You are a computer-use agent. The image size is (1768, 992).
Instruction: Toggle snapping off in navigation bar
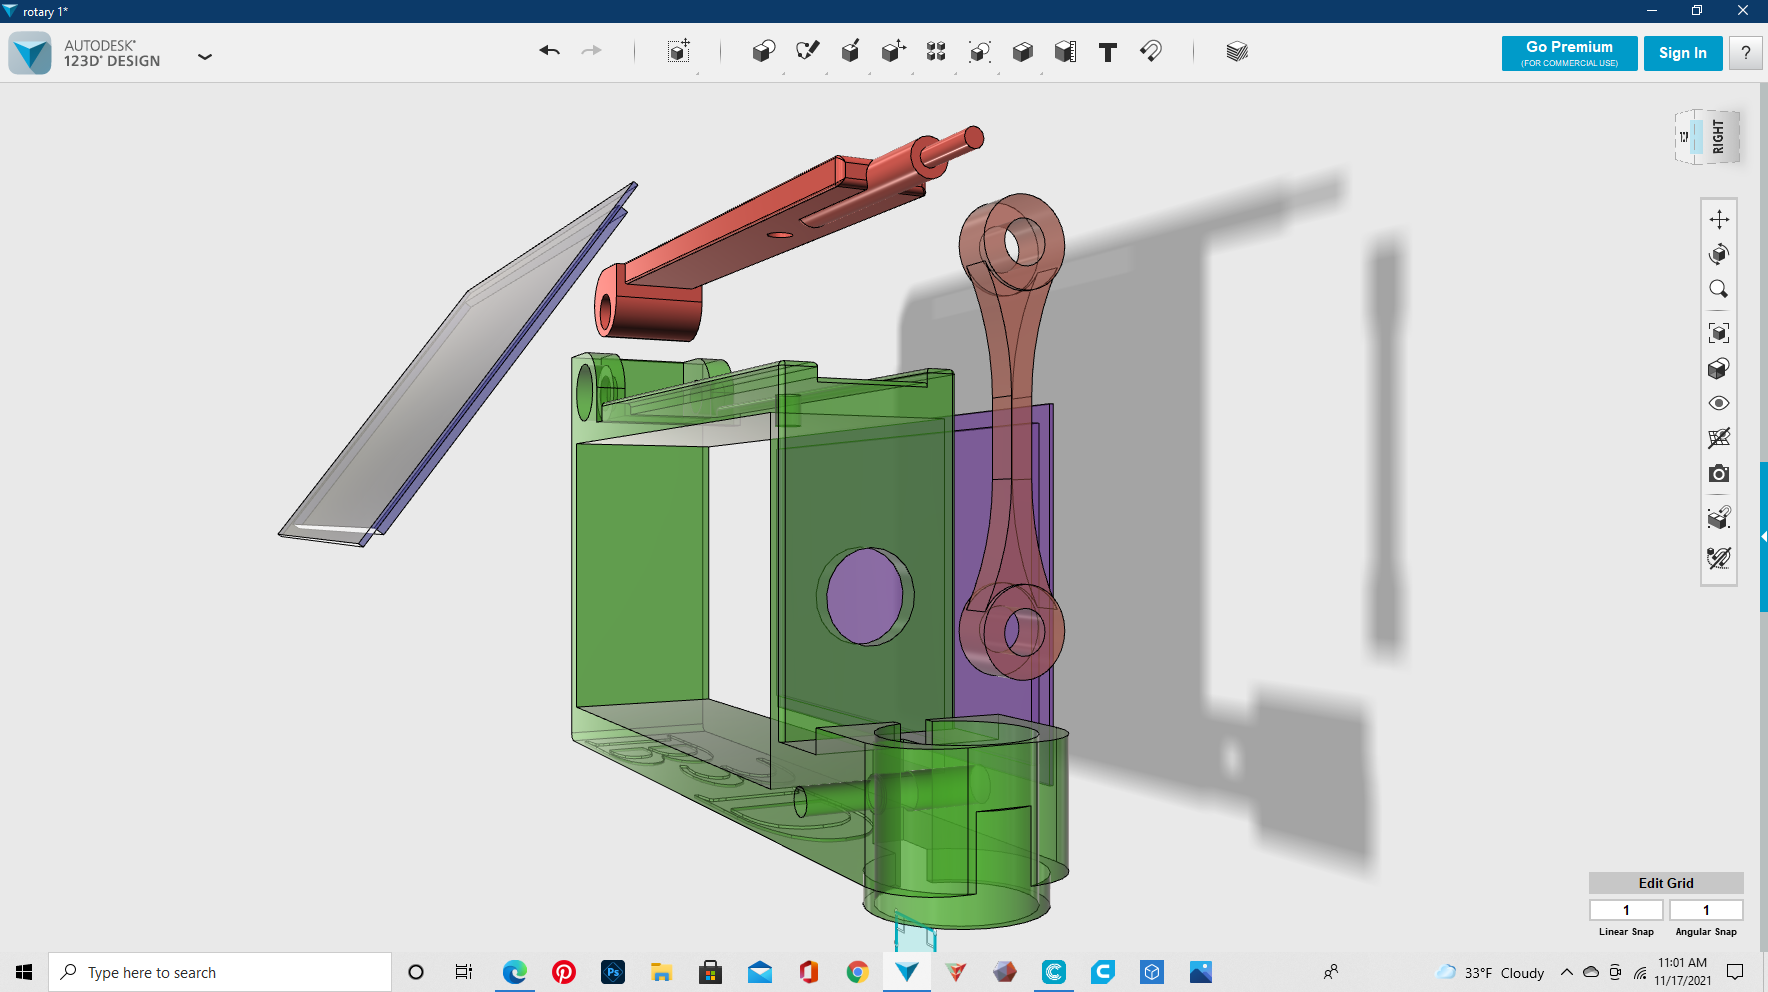click(x=1718, y=558)
